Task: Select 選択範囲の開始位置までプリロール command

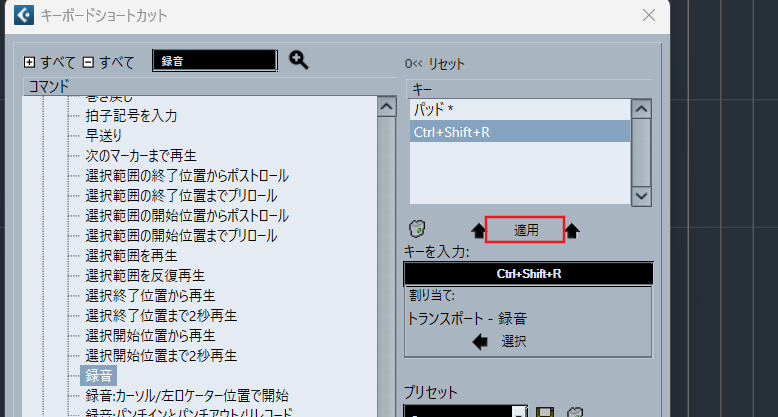Action: click(x=181, y=235)
